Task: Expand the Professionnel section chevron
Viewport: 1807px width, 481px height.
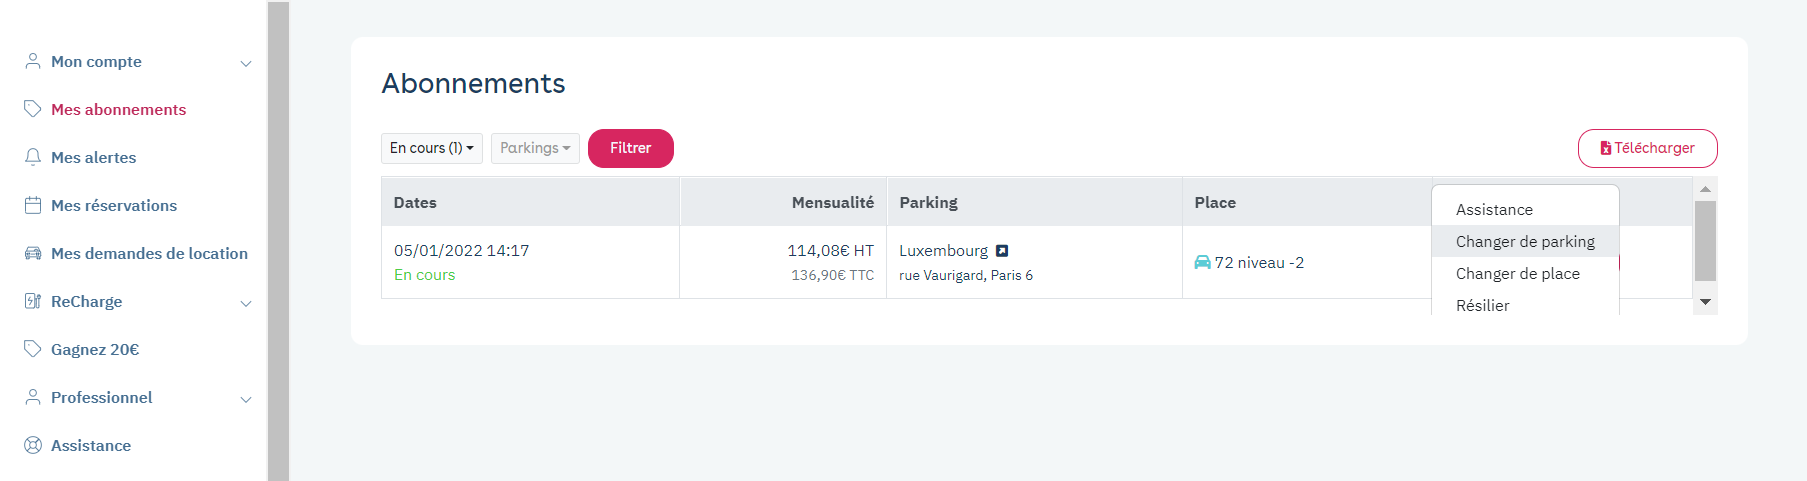Action: coord(246,399)
